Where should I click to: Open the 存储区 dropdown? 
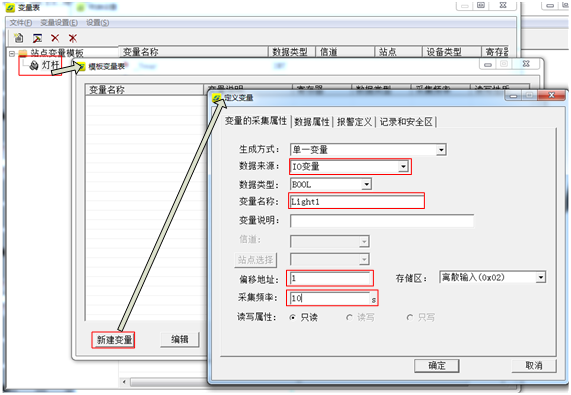pyautogui.click(x=541, y=278)
